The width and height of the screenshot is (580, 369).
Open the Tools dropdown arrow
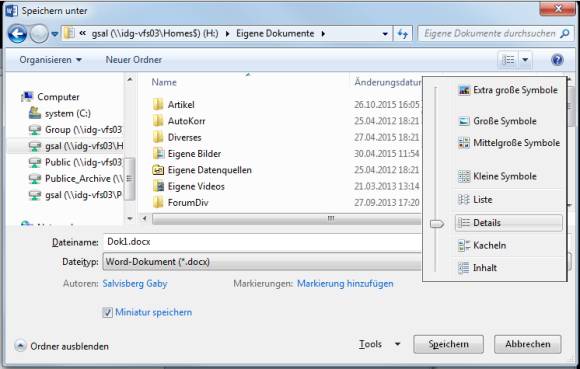[x=397, y=344]
